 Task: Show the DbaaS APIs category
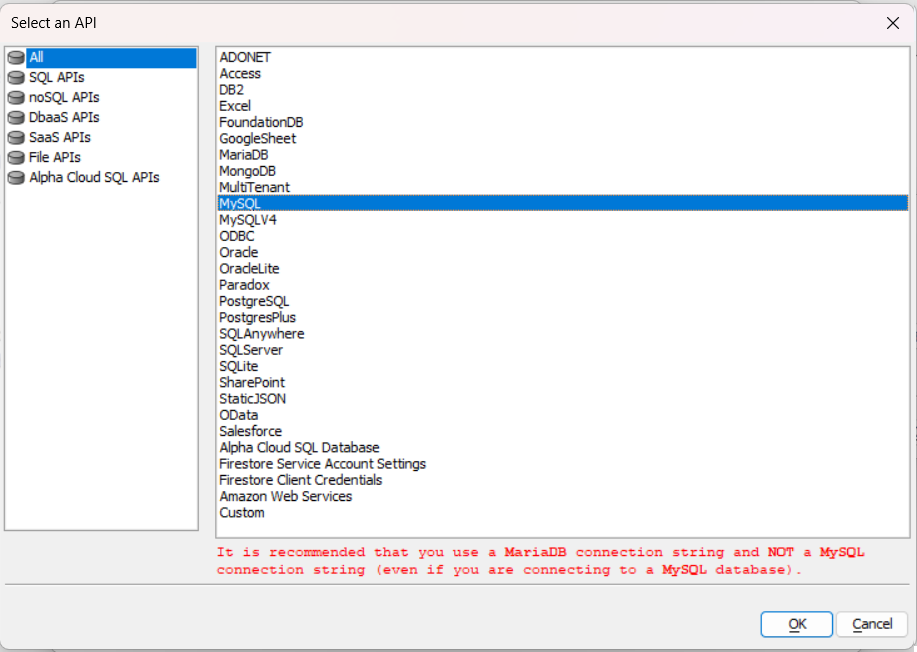pos(64,118)
